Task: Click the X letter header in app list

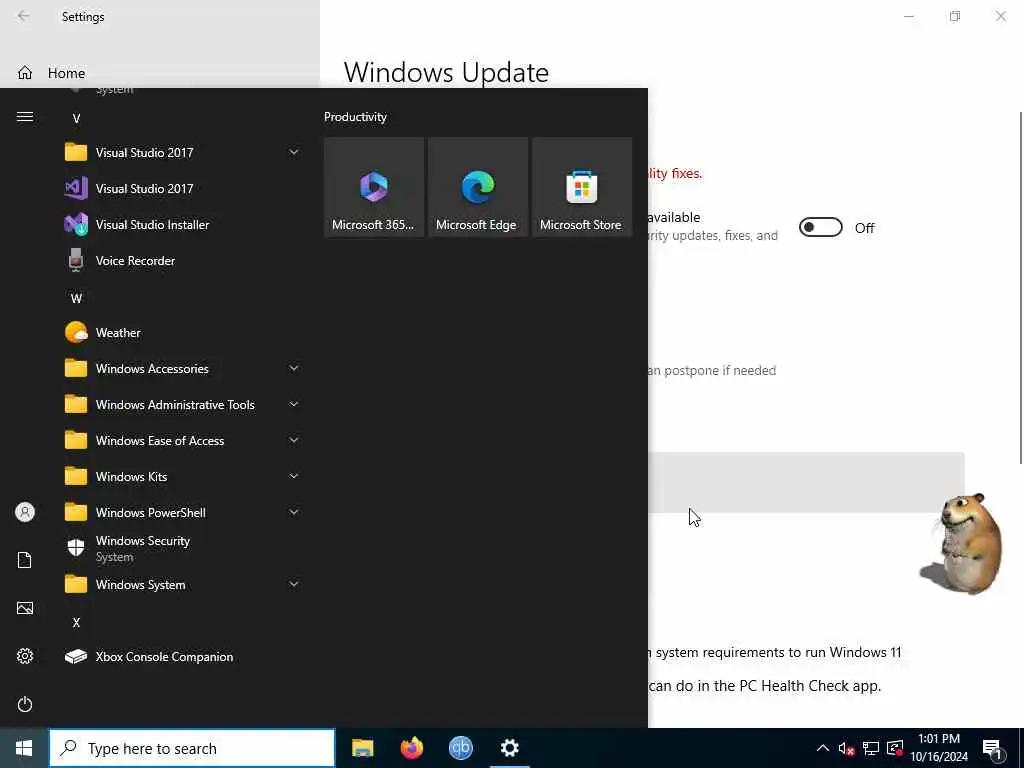Action: [x=76, y=623]
